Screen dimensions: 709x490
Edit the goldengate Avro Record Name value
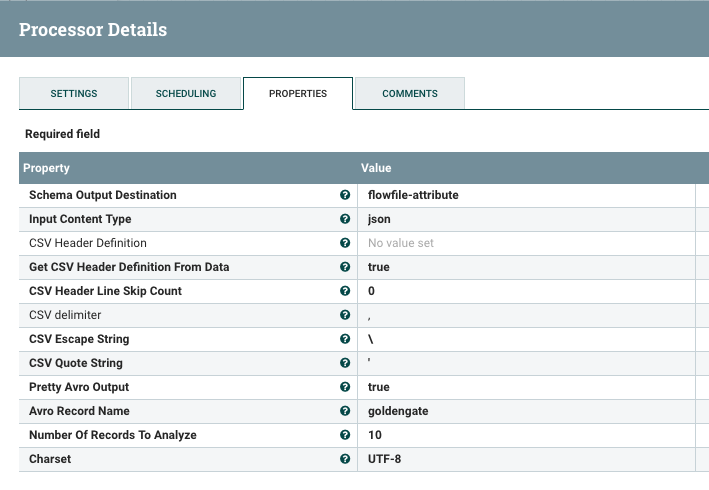point(526,411)
